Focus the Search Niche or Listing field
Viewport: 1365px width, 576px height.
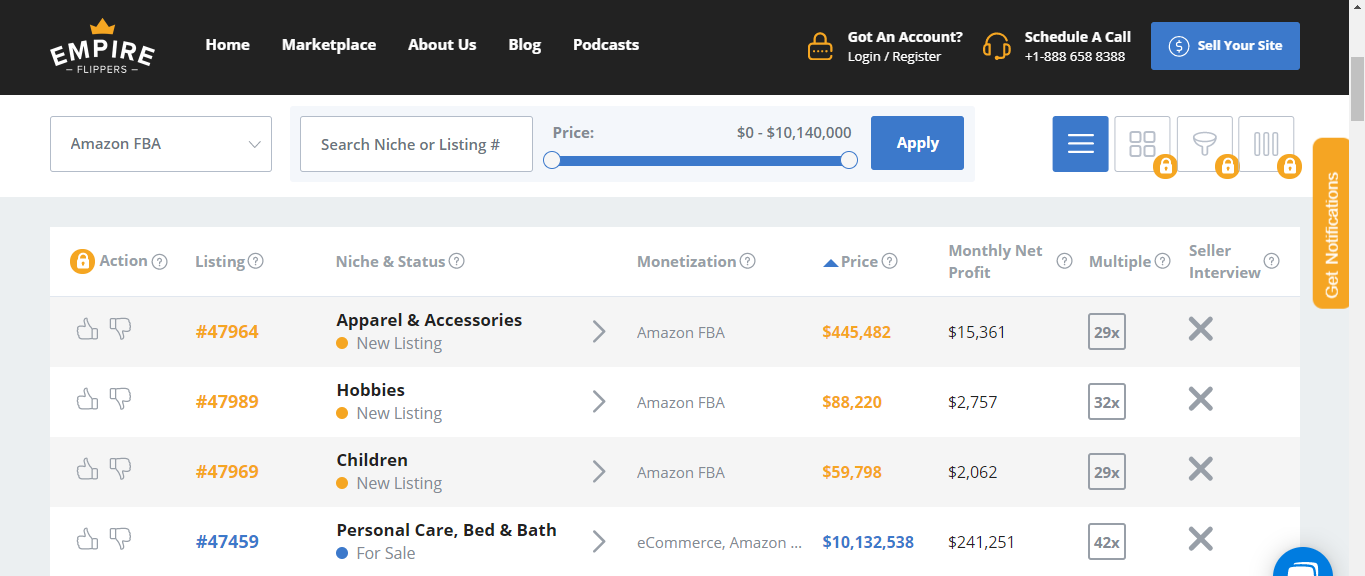coord(416,144)
